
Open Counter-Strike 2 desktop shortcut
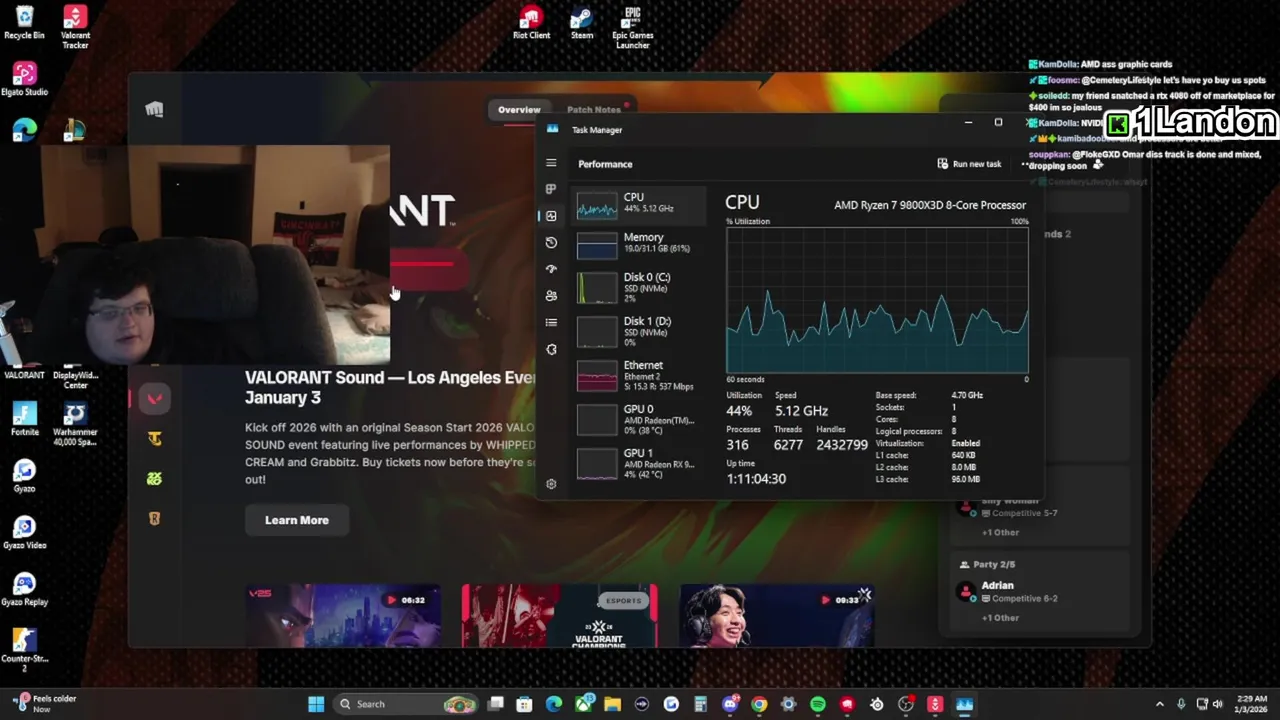pos(24,650)
